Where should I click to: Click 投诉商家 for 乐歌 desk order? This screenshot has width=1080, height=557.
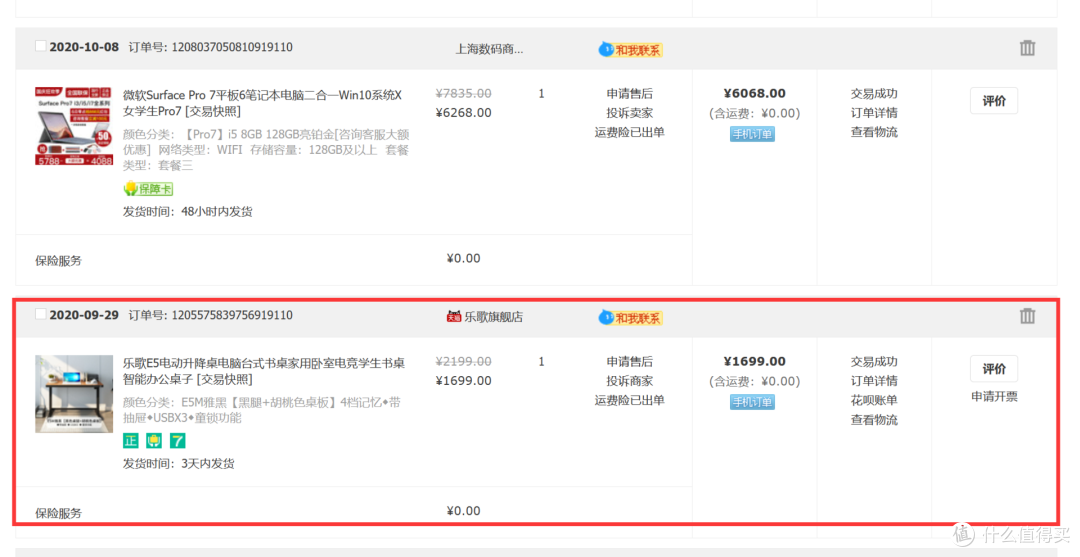pos(630,381)
